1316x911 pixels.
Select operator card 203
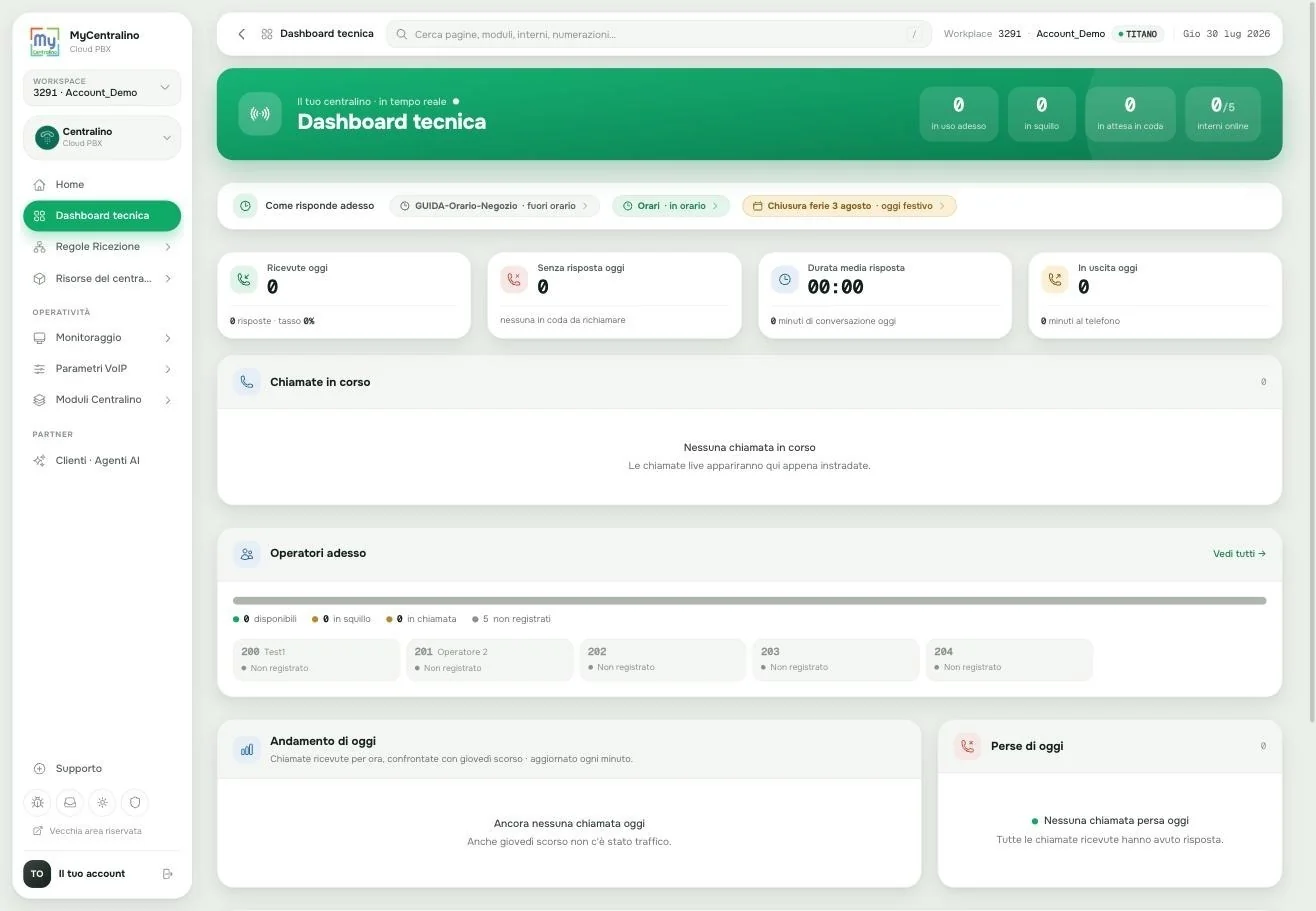pyautogui.click(x=836, y=660)
